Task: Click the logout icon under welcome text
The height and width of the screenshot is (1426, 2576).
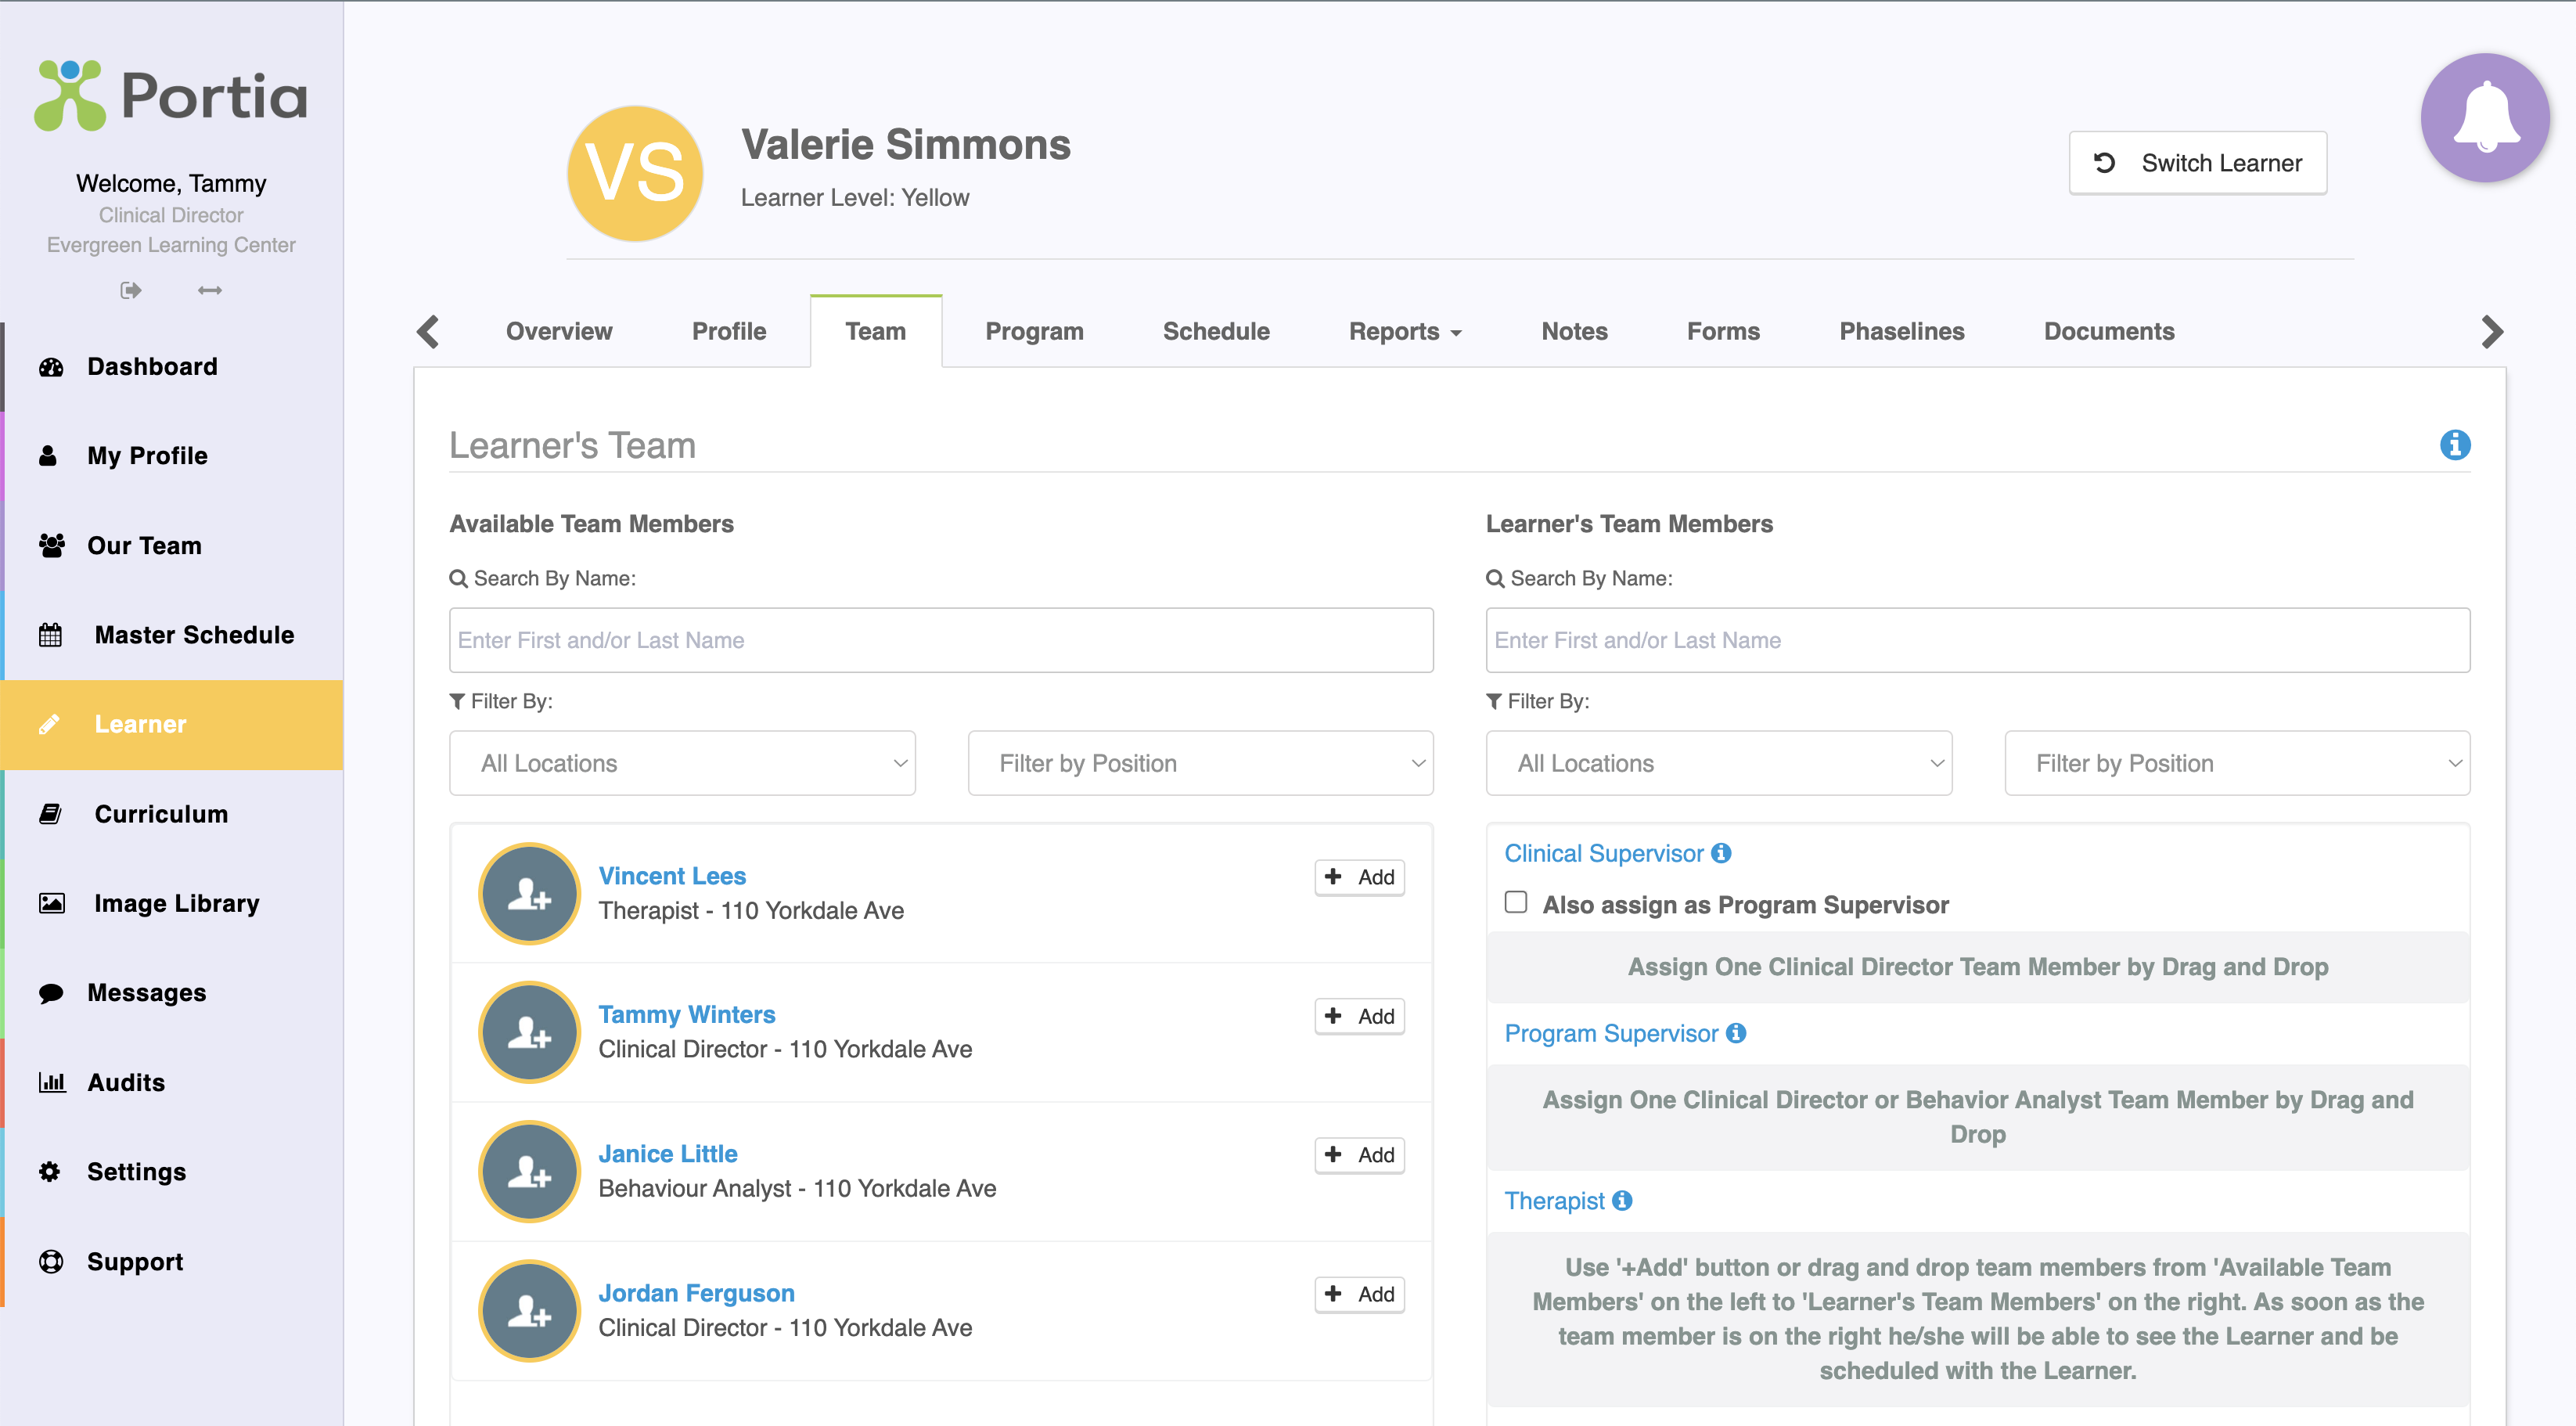Action: point(131,290)
